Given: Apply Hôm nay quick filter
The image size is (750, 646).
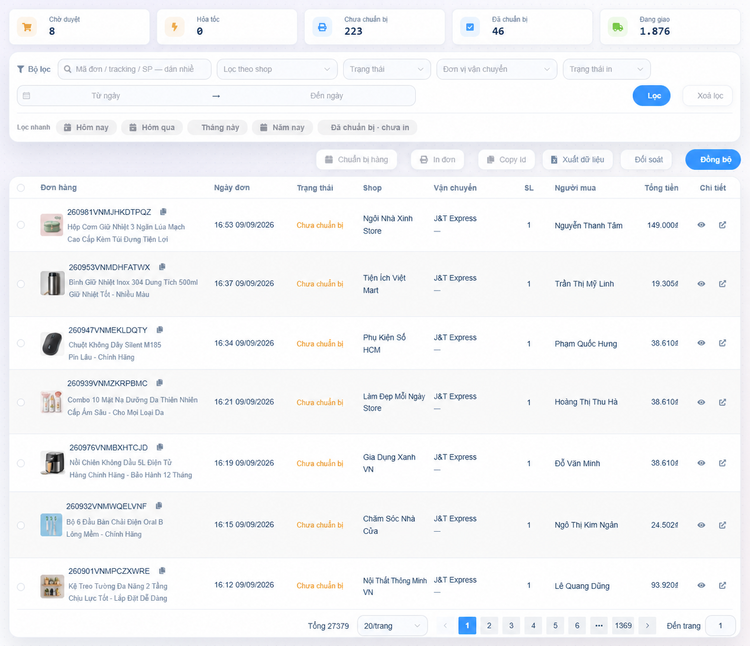Looking at the screenshot, I should click(86, 127).
